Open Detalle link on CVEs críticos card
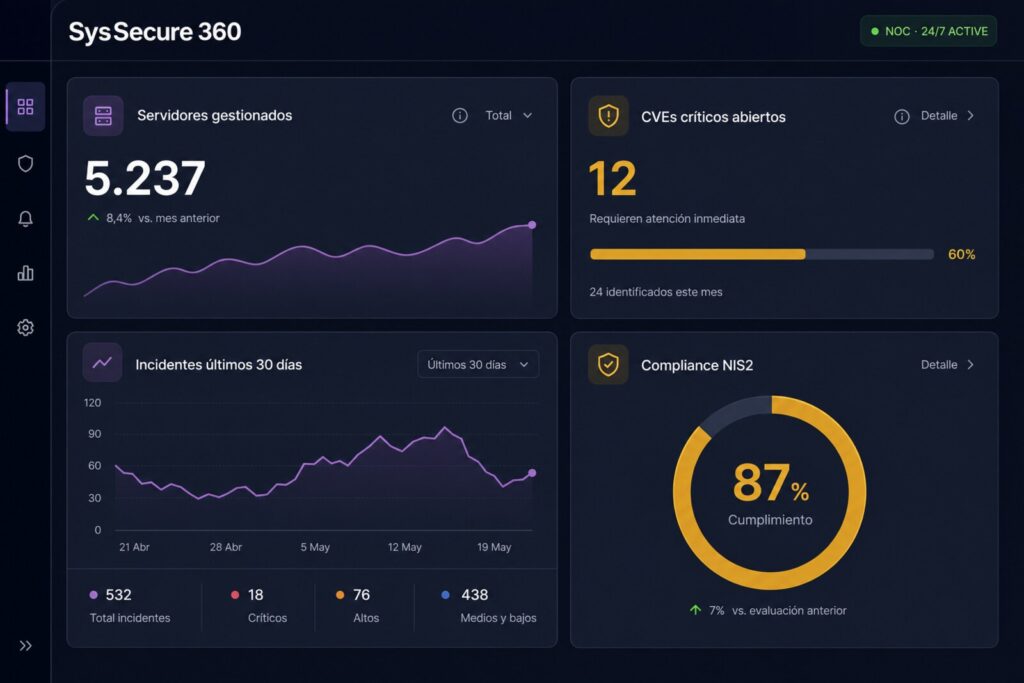 coord(948,116)
